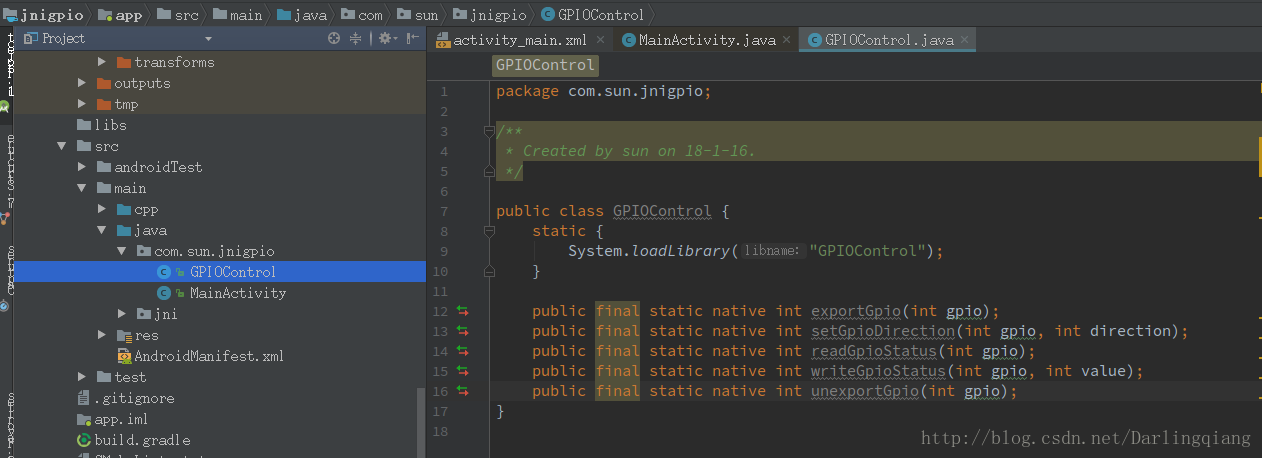Click the jnigpio project icon in breadcrumb
This screenshot has height=458, width=1262.
click(x=9, y=15)
